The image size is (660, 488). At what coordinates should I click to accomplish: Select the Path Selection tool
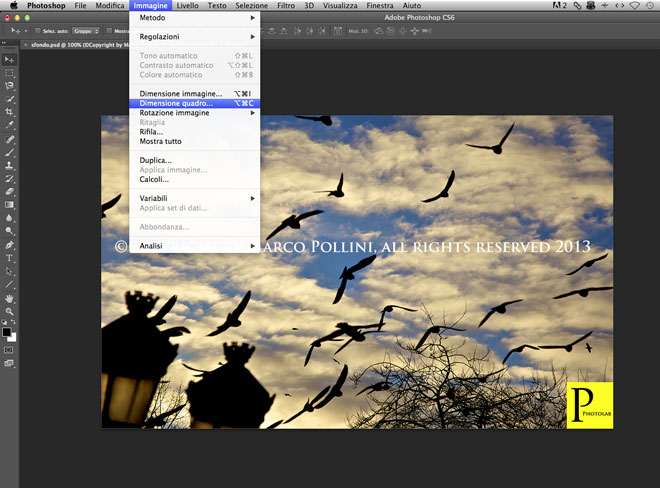9,272
